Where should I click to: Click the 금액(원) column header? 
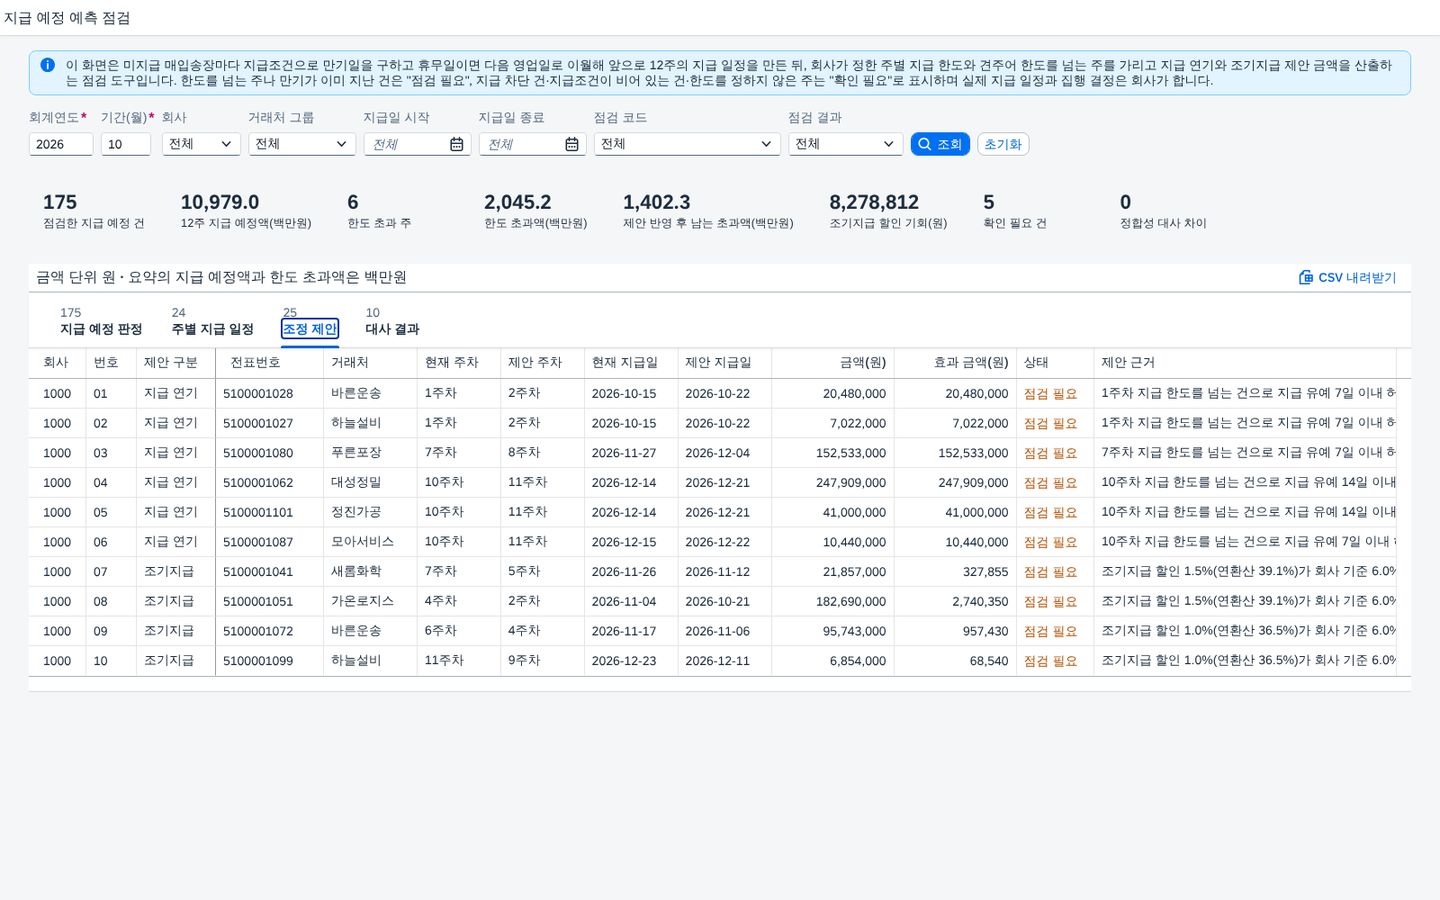tap(832, 362)
